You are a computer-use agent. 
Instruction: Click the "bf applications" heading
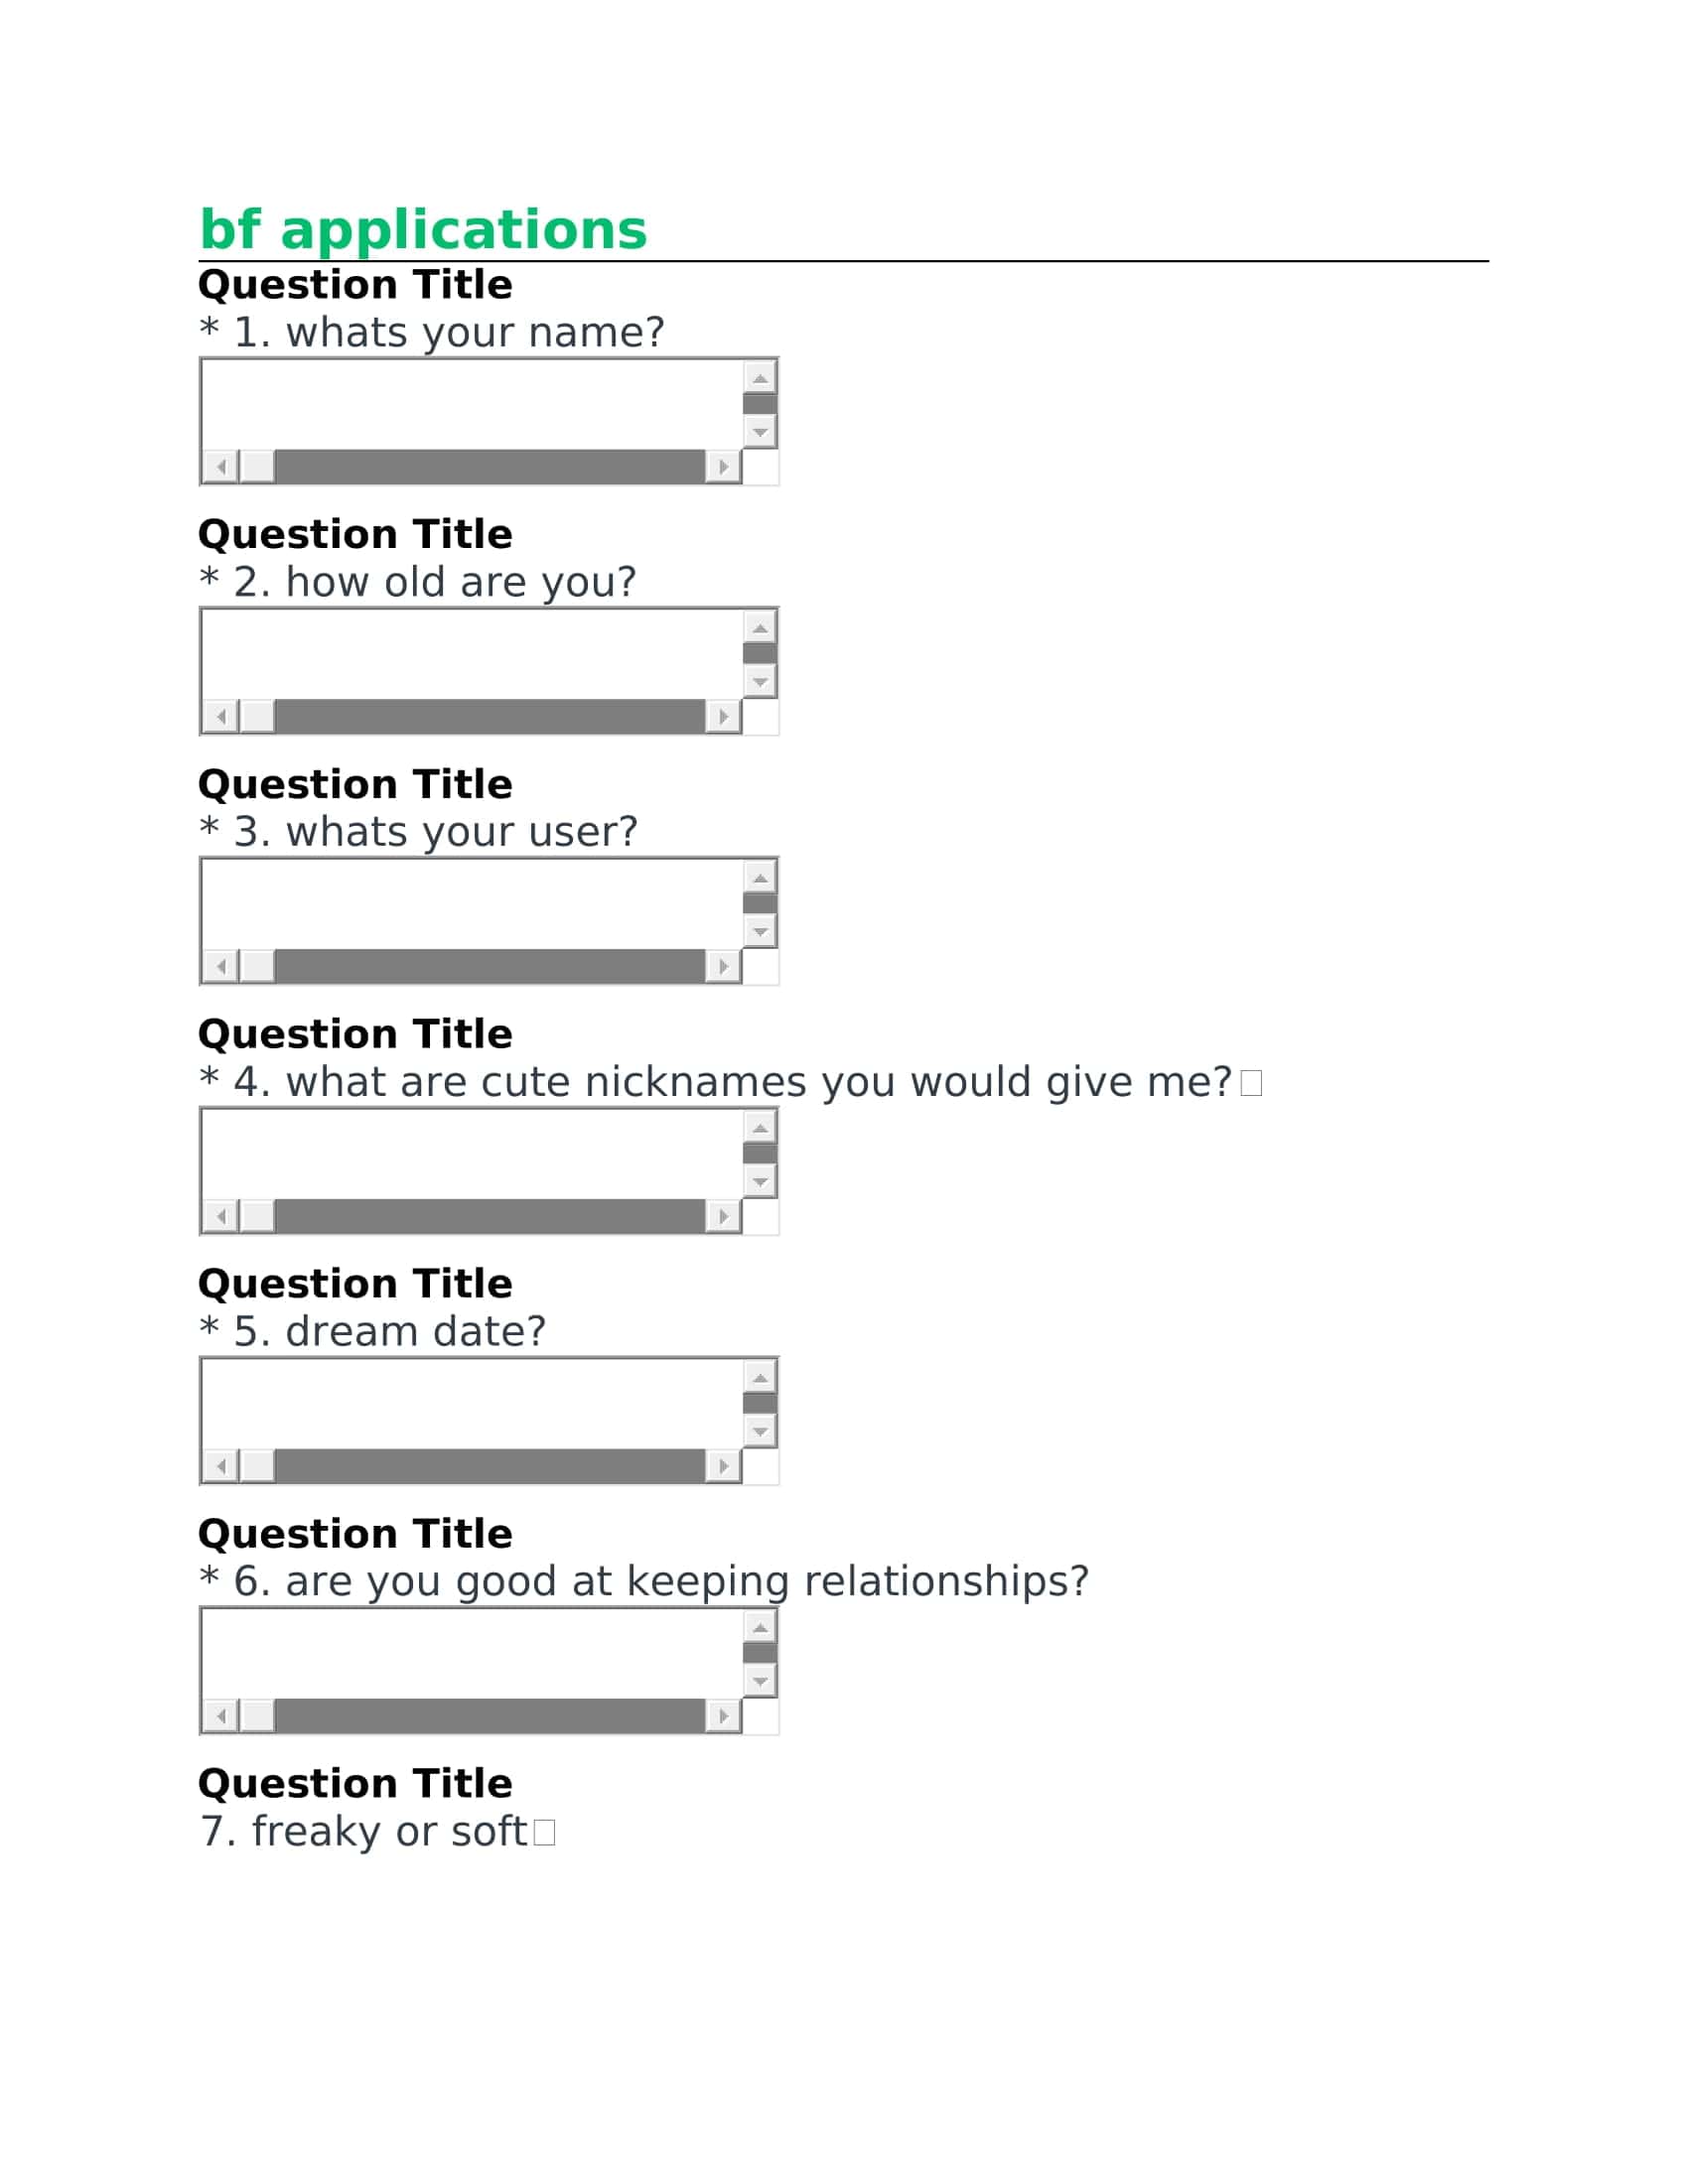423,231
